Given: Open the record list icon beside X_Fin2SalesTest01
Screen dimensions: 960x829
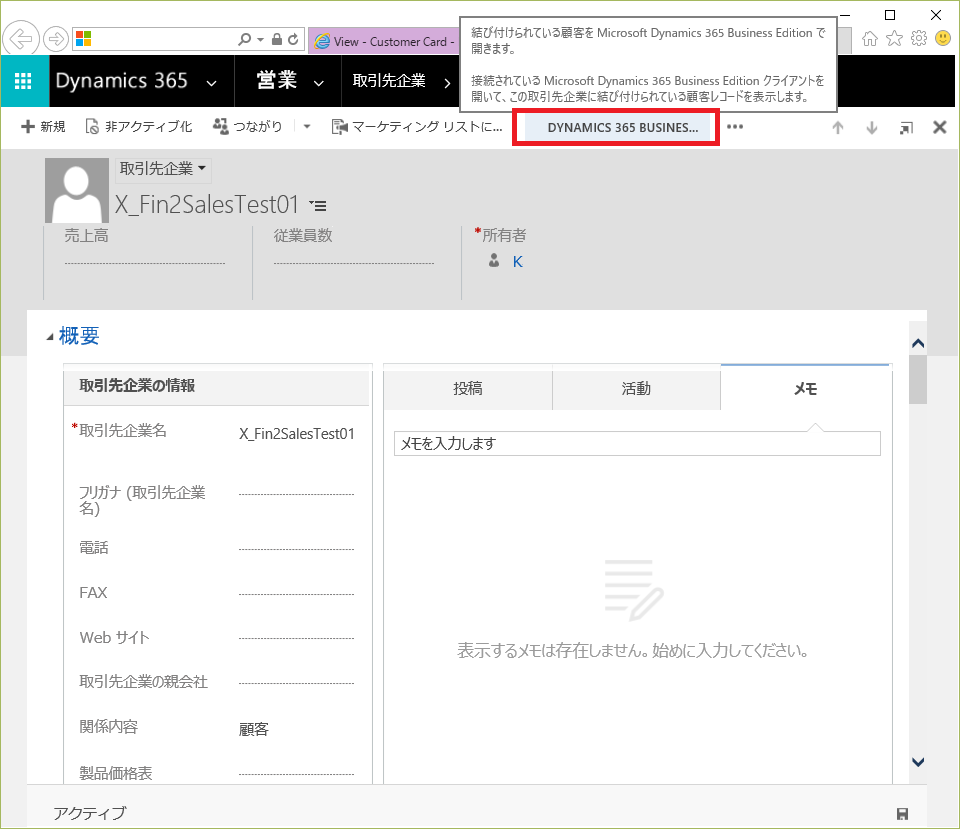Looking at the screenshot, I should tap(318, 206).
